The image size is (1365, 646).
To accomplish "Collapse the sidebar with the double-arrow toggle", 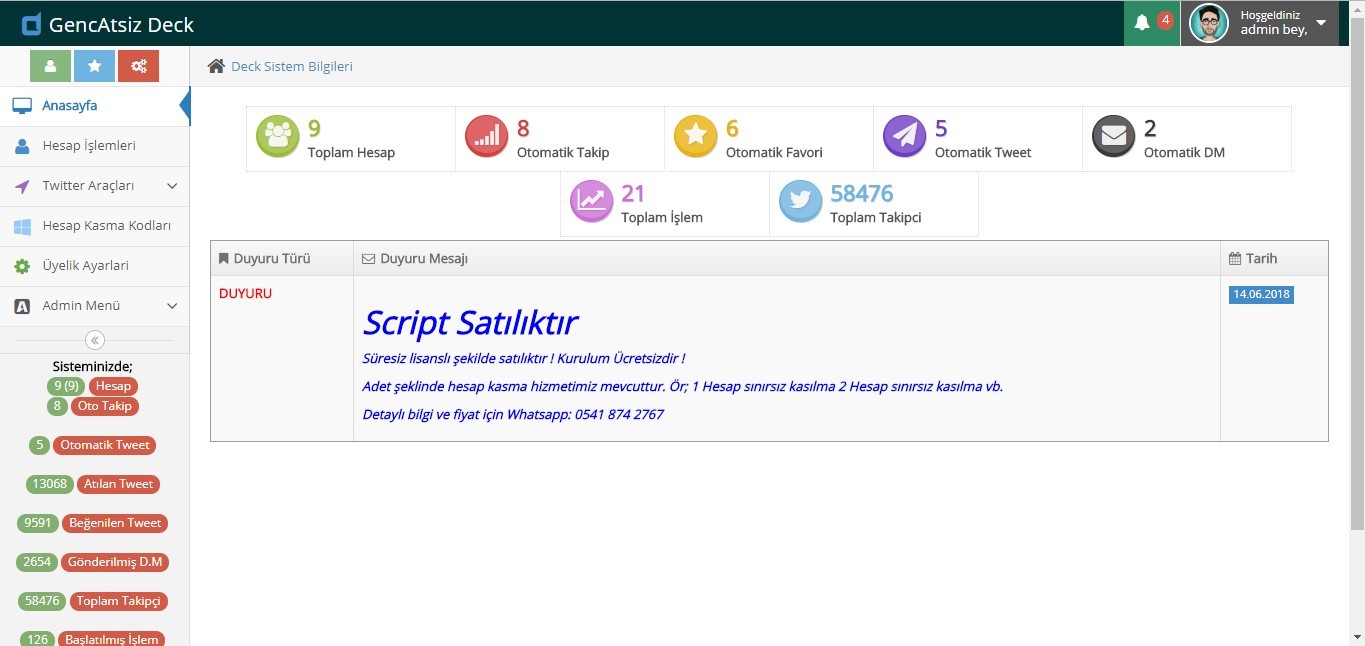I will tap(95, 340).
